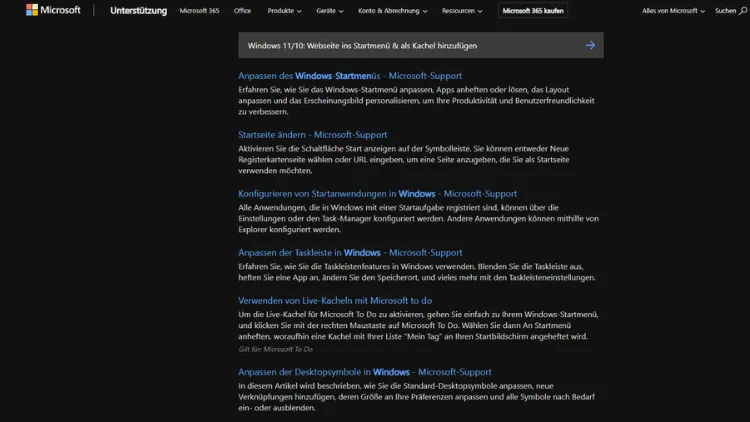Expand the Alles von Microsoft dropdown
Viewport: 750px width, 422px height.
(673, 11)
